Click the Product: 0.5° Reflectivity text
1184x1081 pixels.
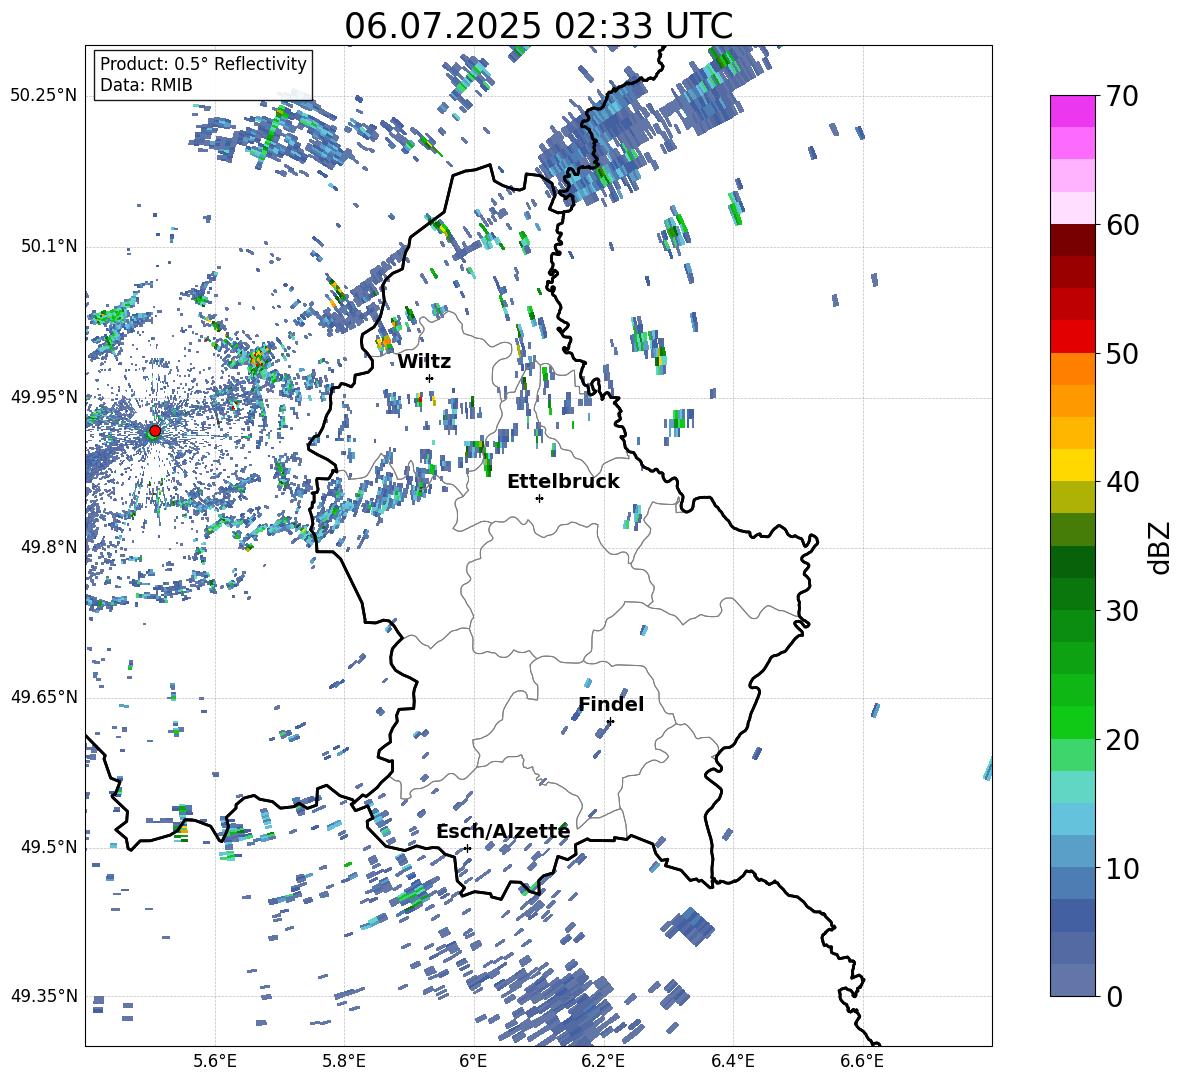coord(203,63)
